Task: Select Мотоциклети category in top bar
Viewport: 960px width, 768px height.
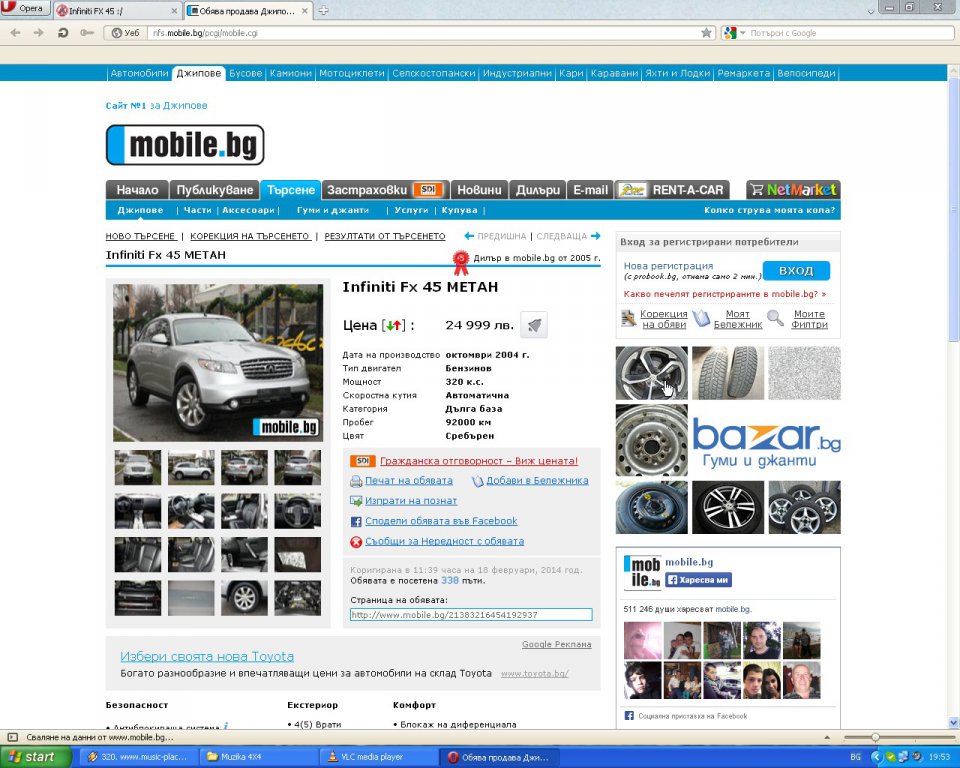Action: (351, 73)
